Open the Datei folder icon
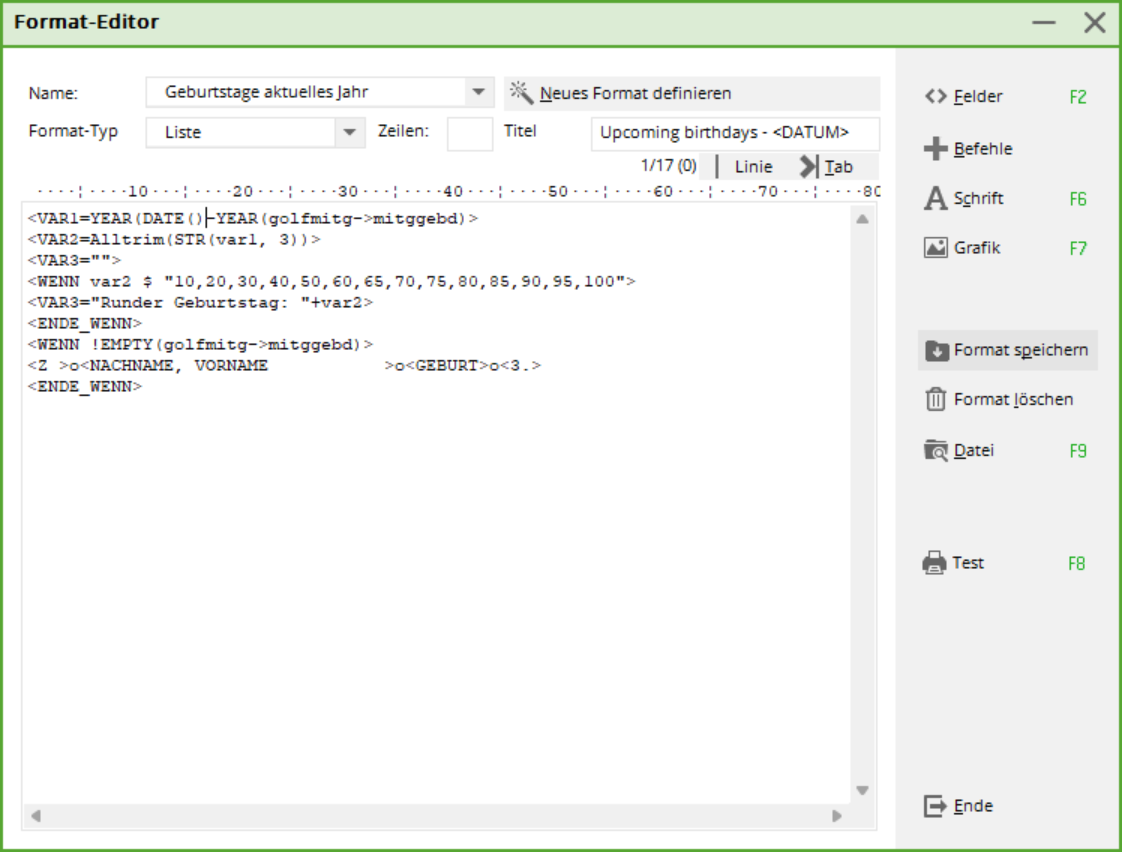The width and height of the screenshot is (1122, 852). click(x=935, y=451)
